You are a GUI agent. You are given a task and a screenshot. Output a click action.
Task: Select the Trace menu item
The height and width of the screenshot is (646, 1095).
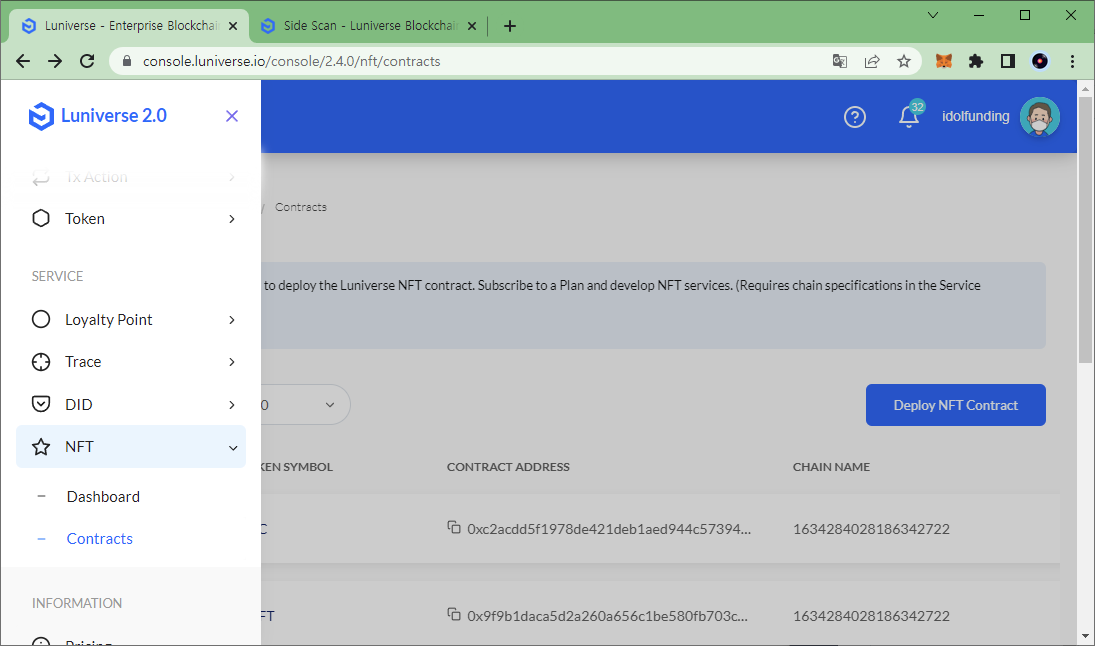(131, 362)
